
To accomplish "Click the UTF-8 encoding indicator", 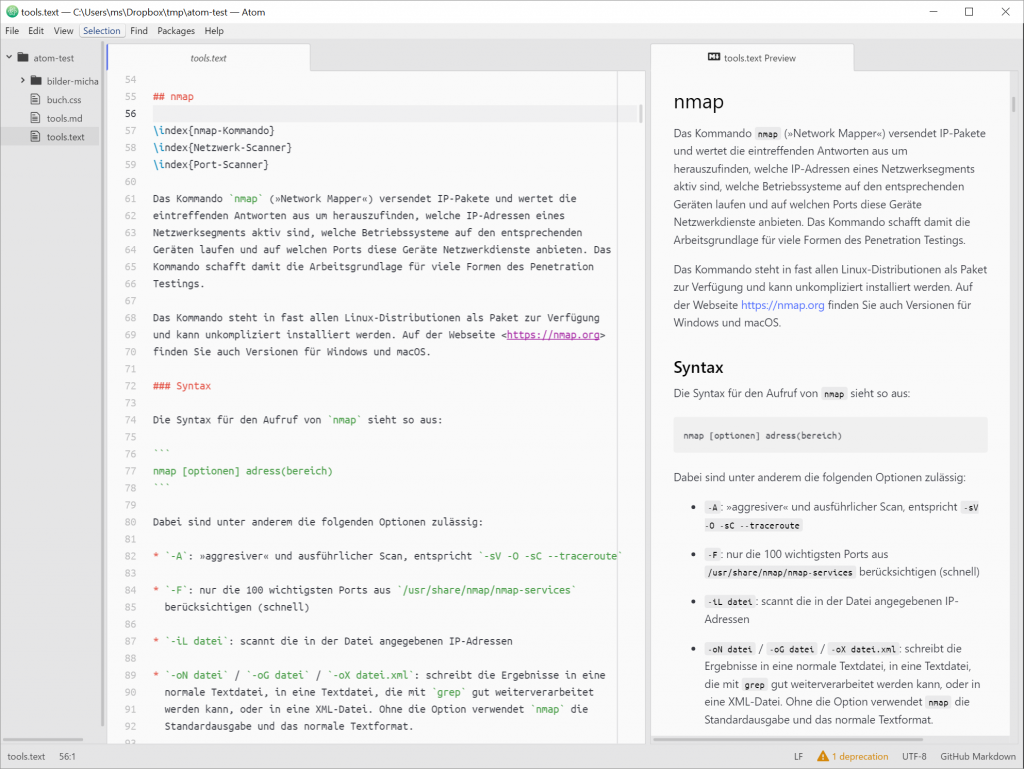I will click(913, 756).
